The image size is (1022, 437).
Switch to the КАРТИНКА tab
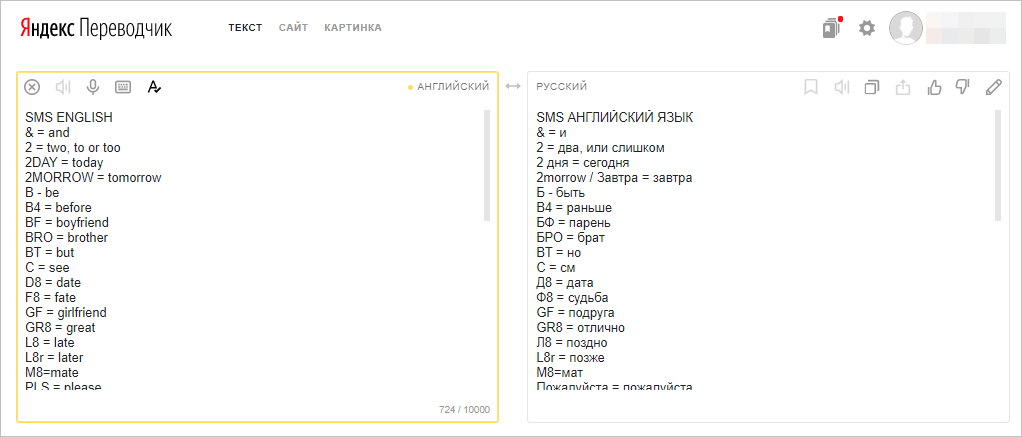coord(353,28)
